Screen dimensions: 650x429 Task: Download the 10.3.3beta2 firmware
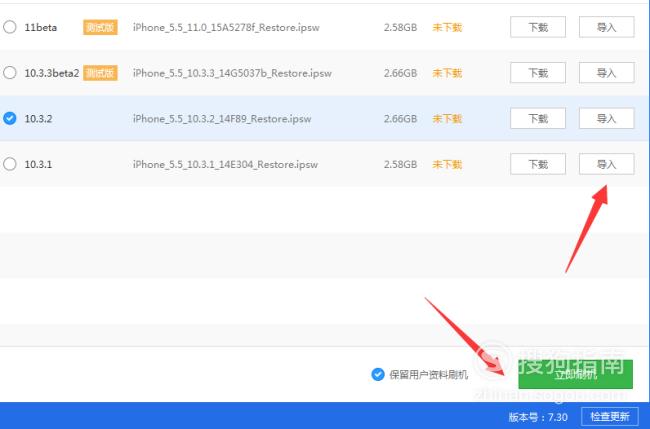pos(538,73)
